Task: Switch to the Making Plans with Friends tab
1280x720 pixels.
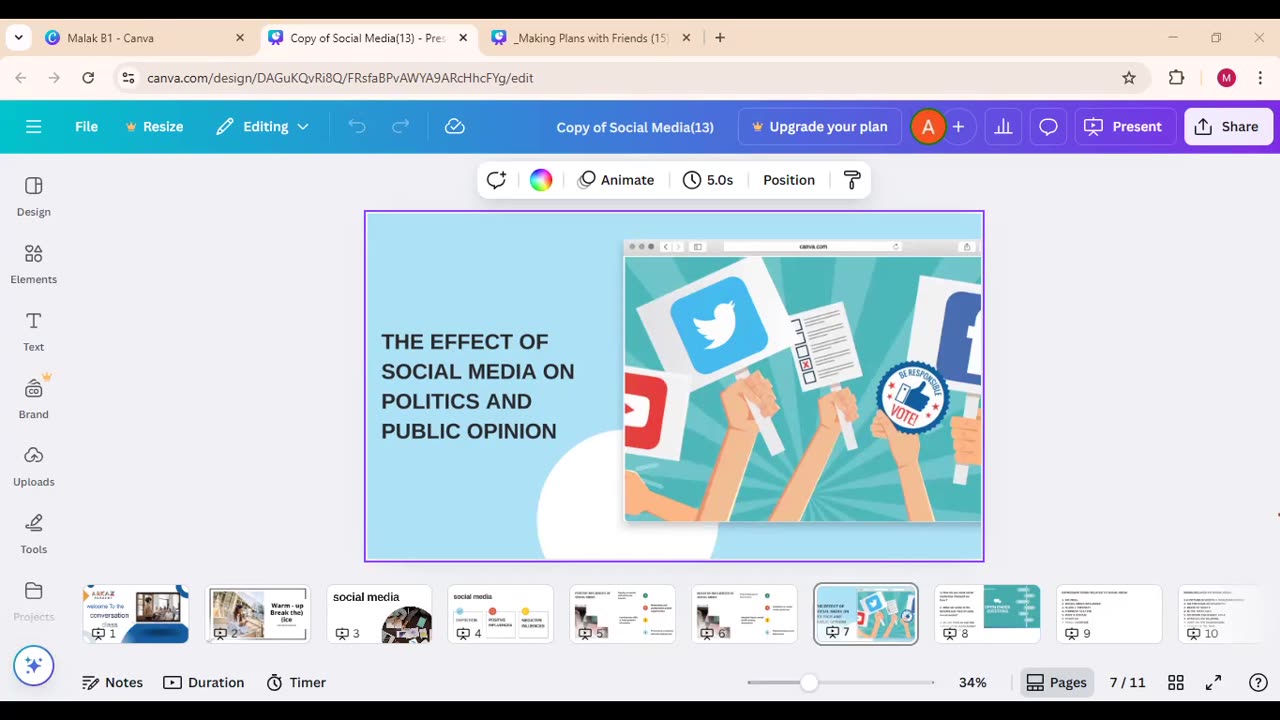Action: point(590,38)
